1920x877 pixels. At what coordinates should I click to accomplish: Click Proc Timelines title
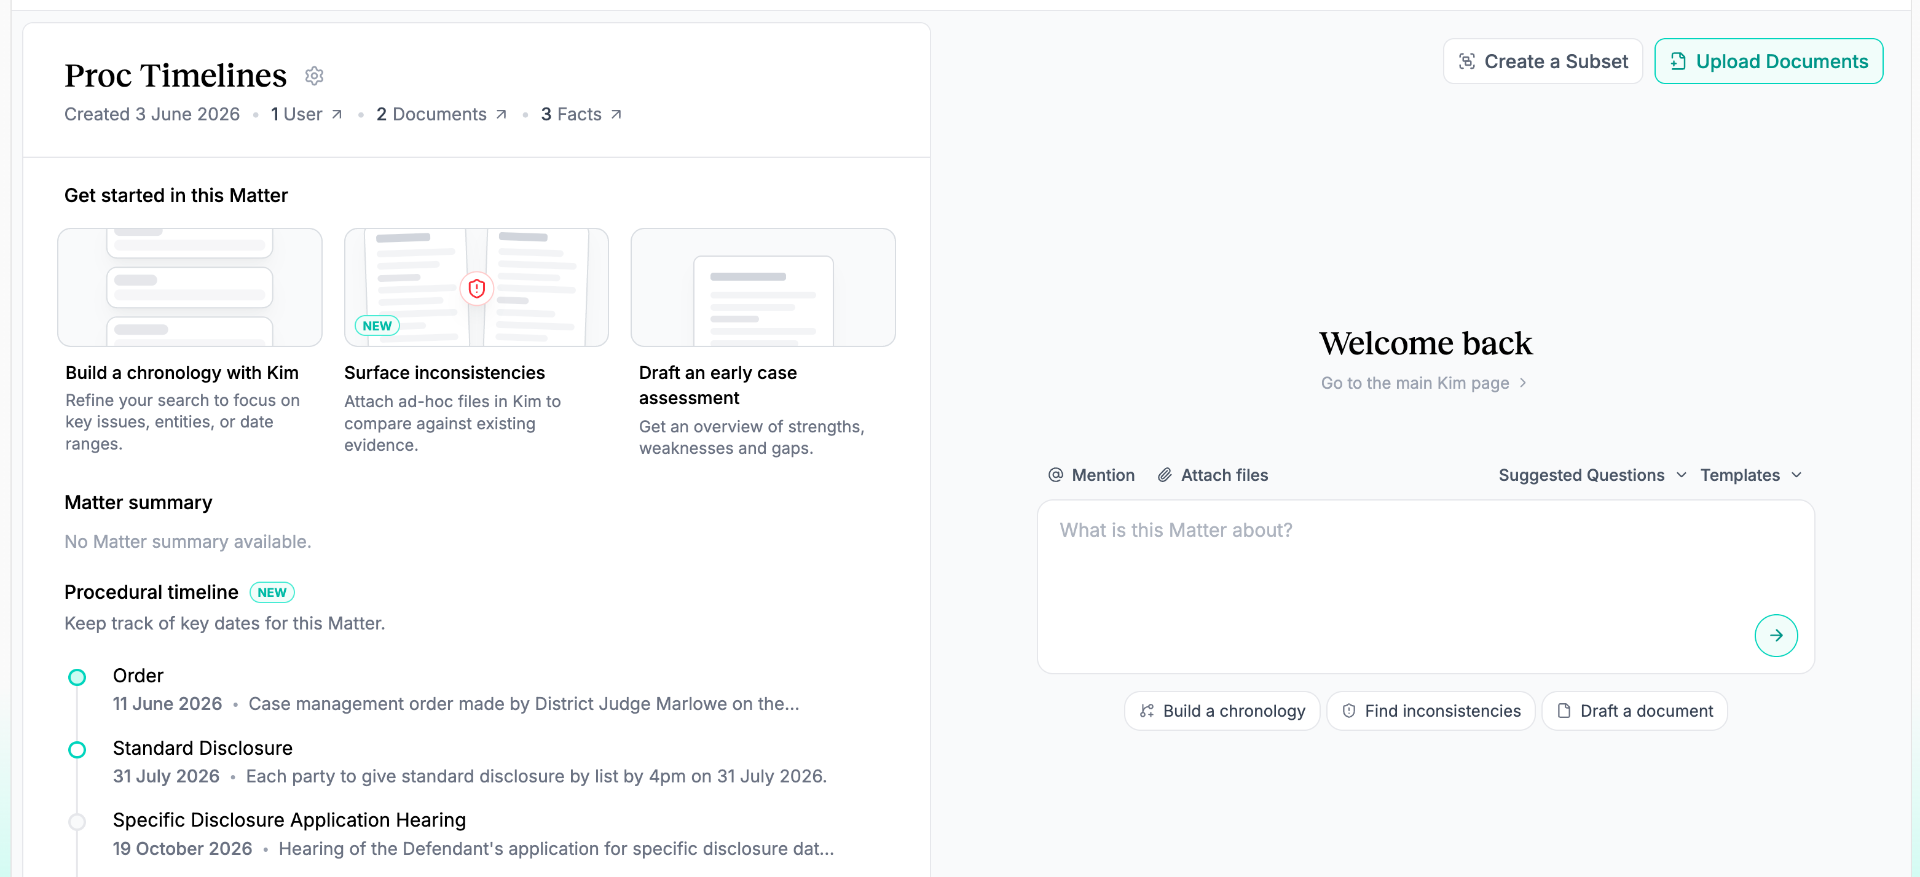click(x=175, y=75)
